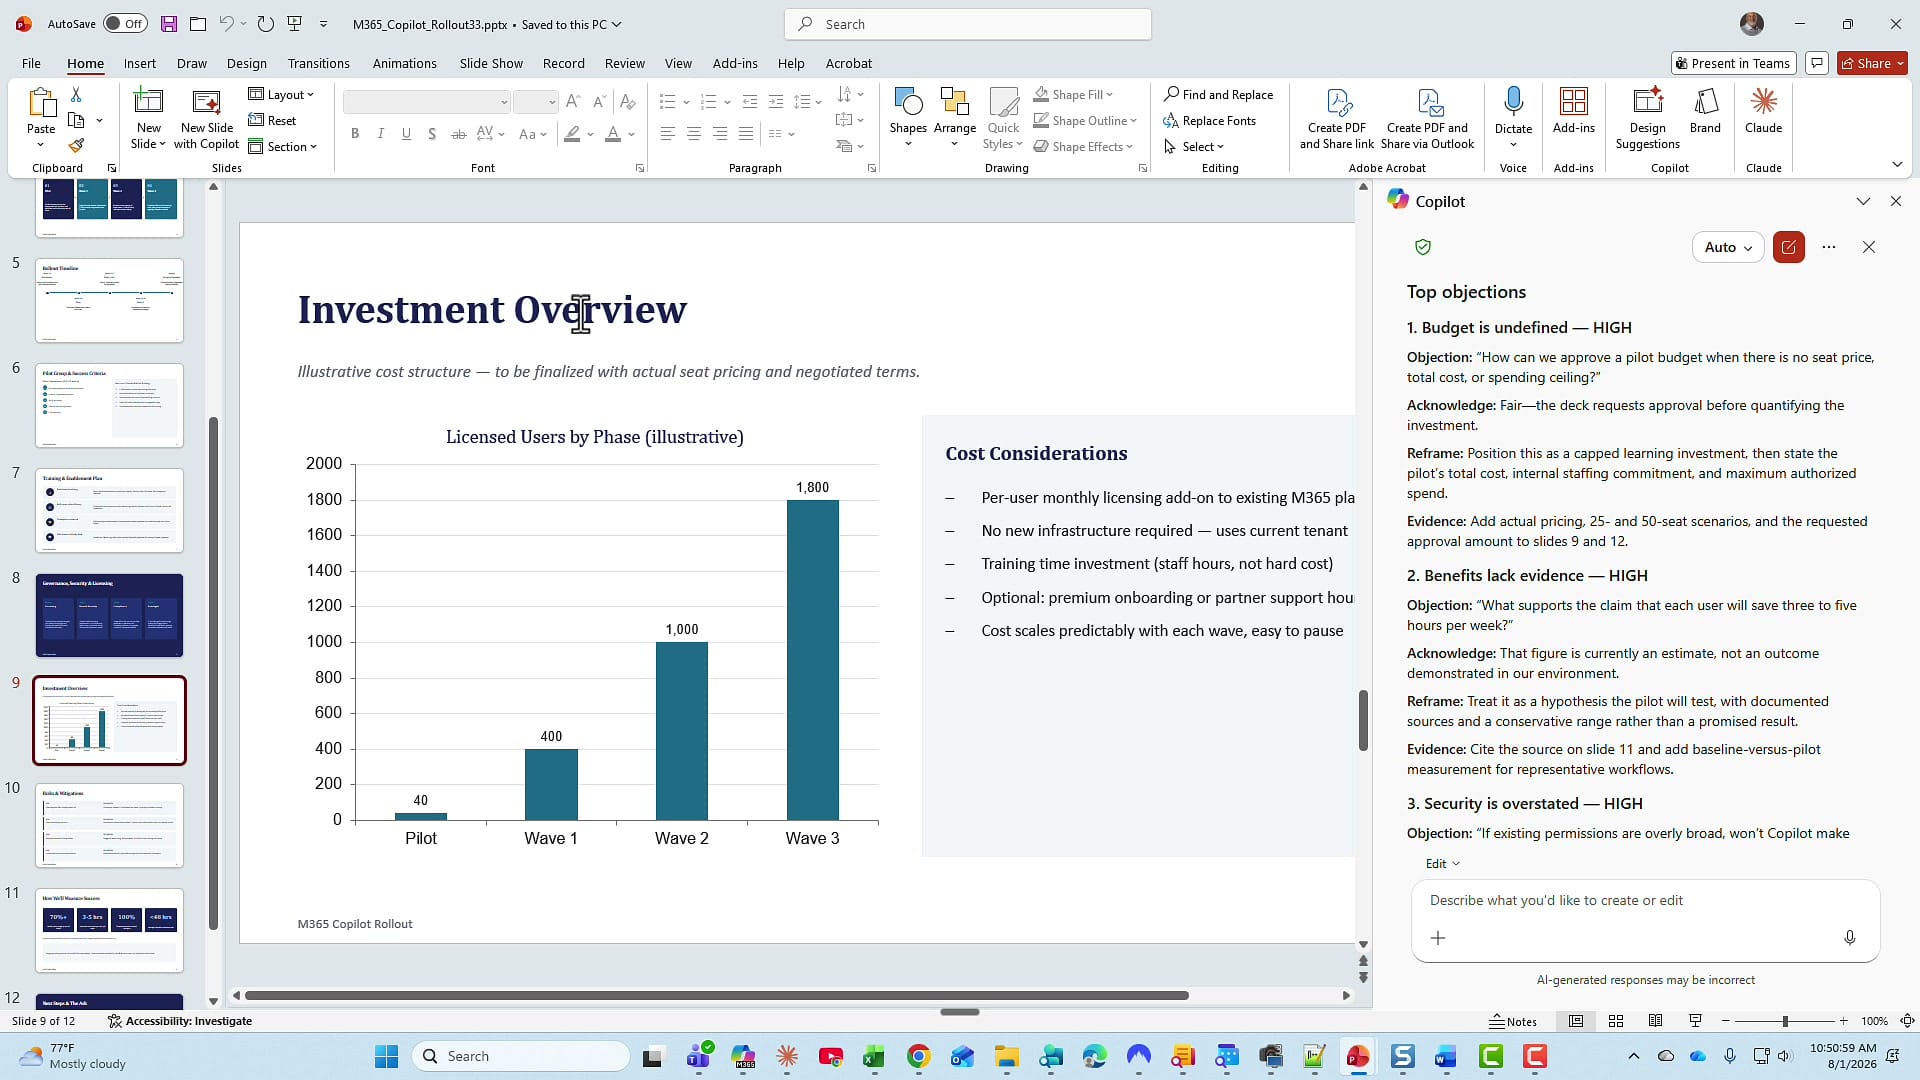Click the text highlight color swatch

572,134
